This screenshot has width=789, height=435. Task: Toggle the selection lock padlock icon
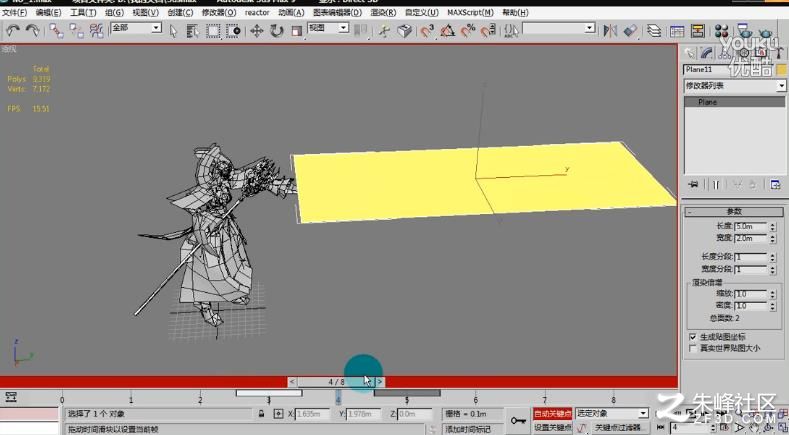pyautogui.click(x=261, y=414)
